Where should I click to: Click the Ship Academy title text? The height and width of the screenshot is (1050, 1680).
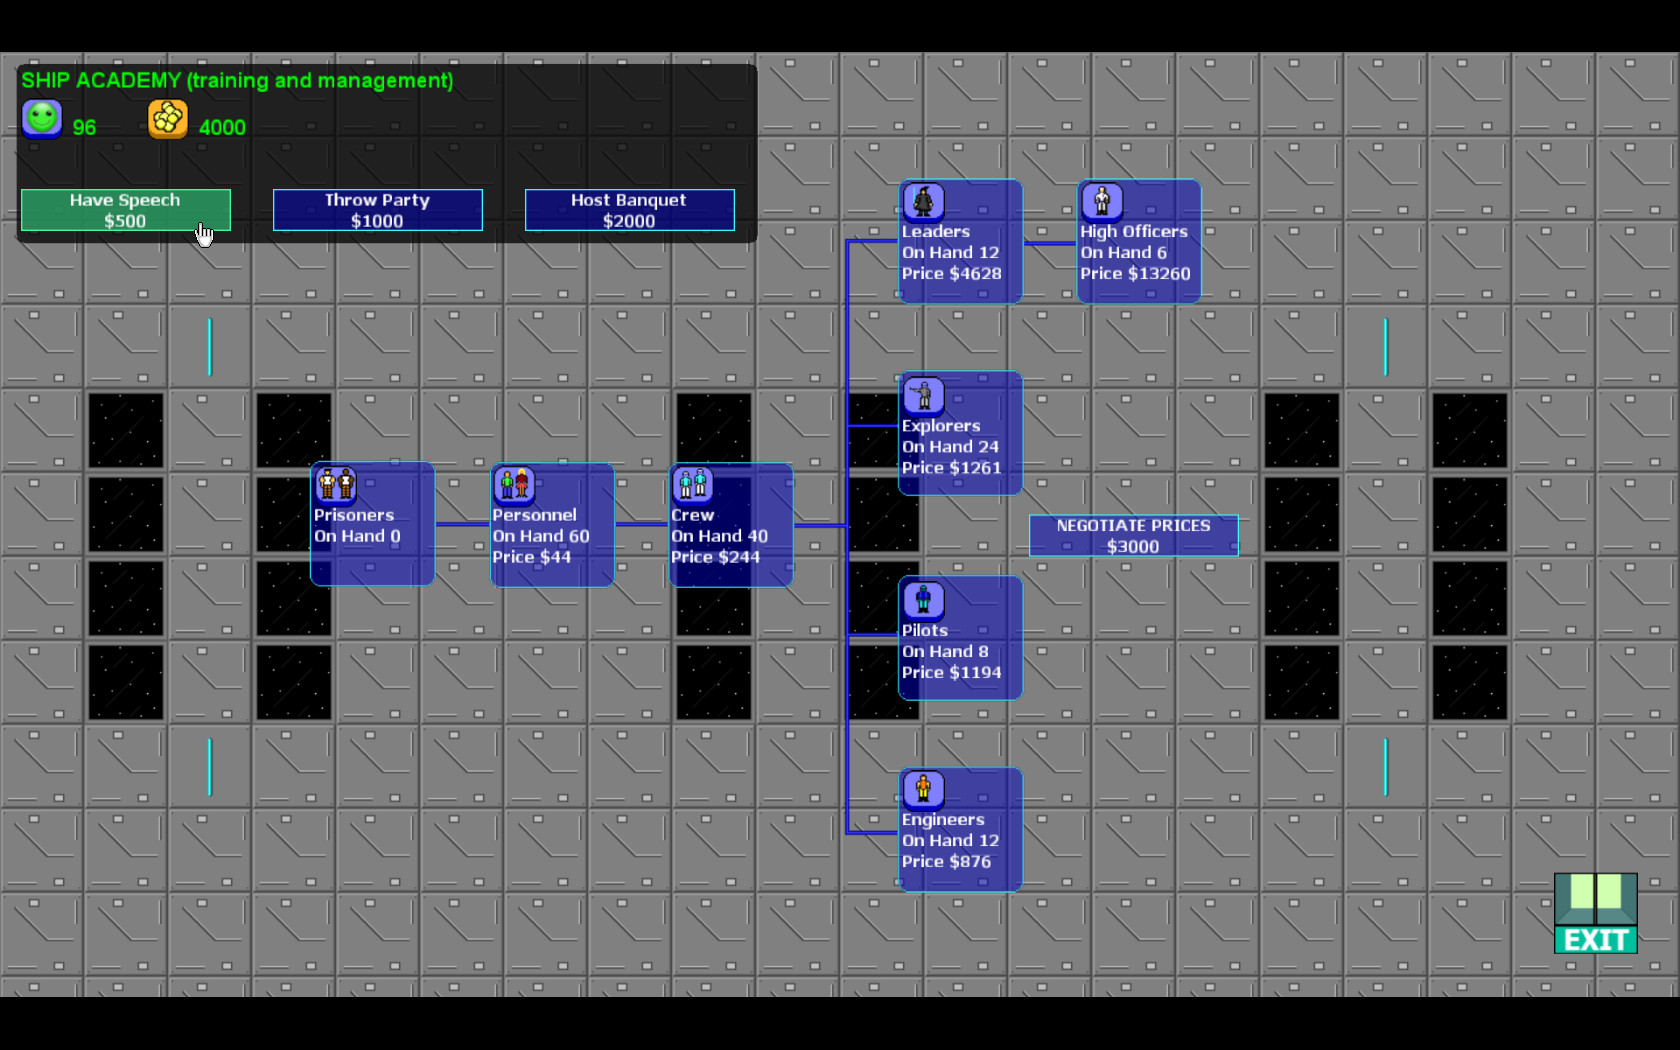[237, 81]
